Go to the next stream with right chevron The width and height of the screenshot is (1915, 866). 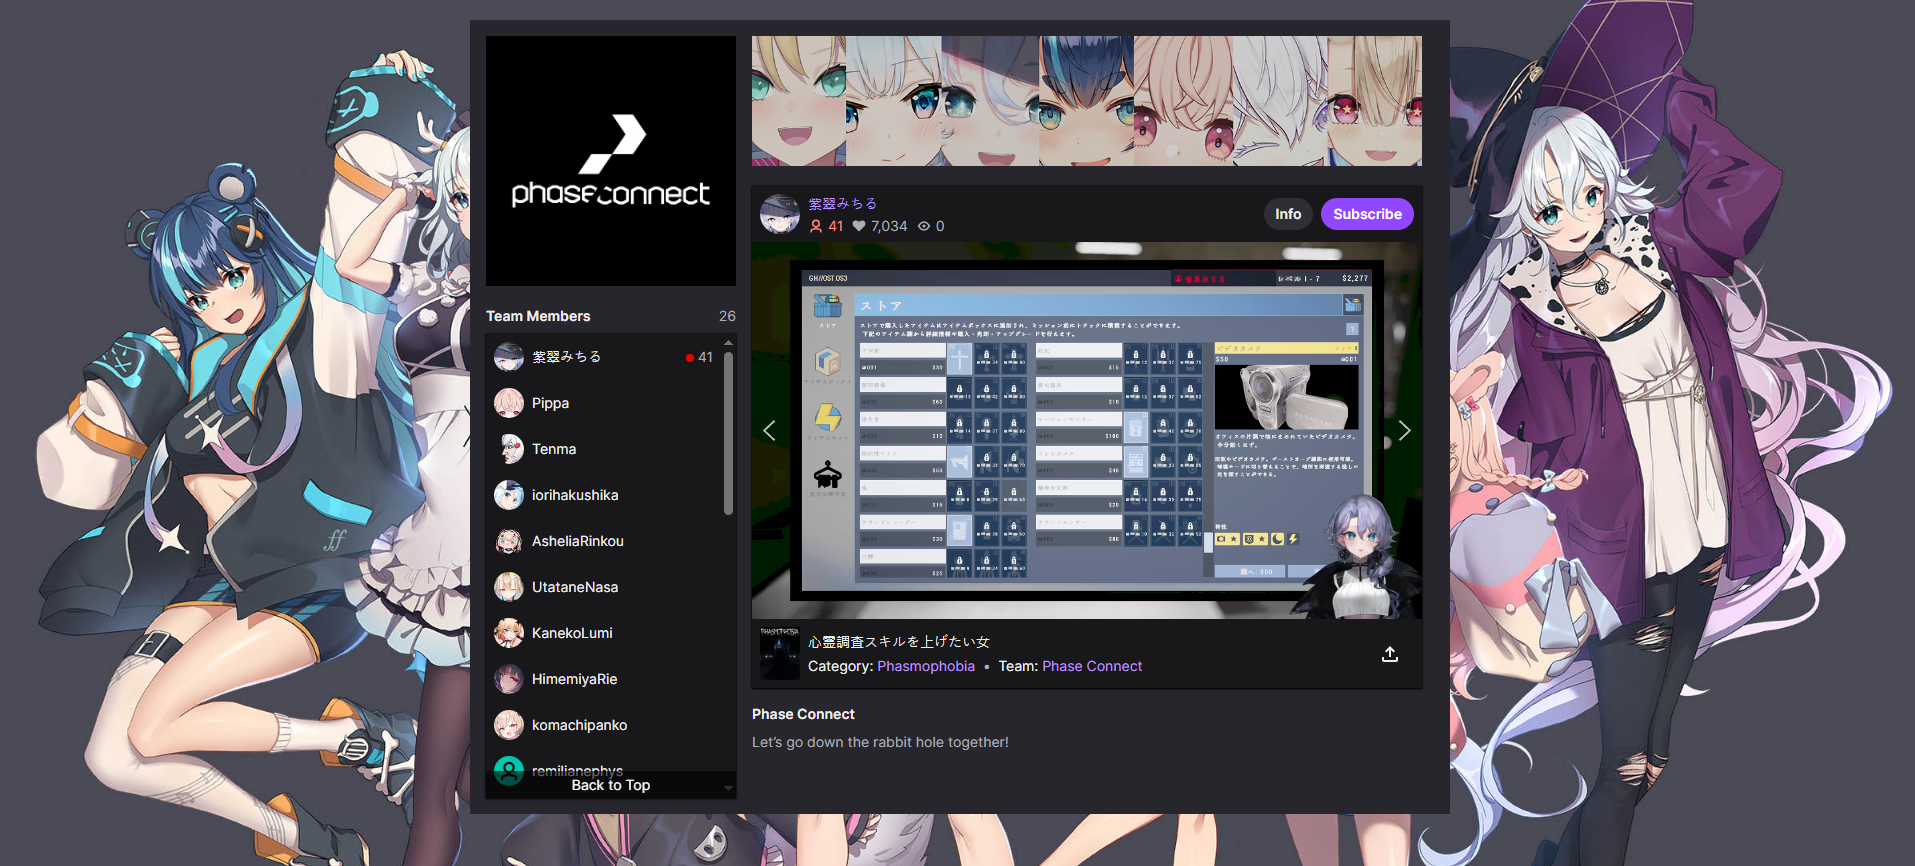click(1404, 430)
